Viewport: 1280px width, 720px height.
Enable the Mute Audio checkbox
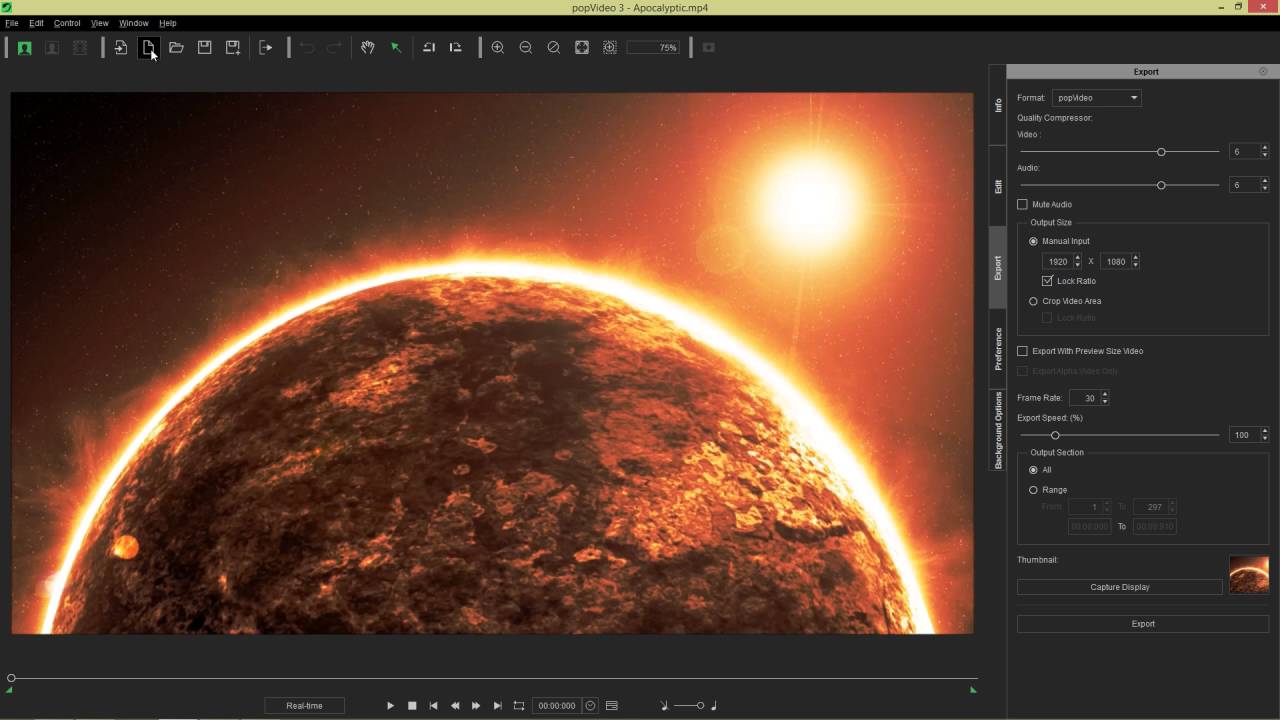(1022, 204)
